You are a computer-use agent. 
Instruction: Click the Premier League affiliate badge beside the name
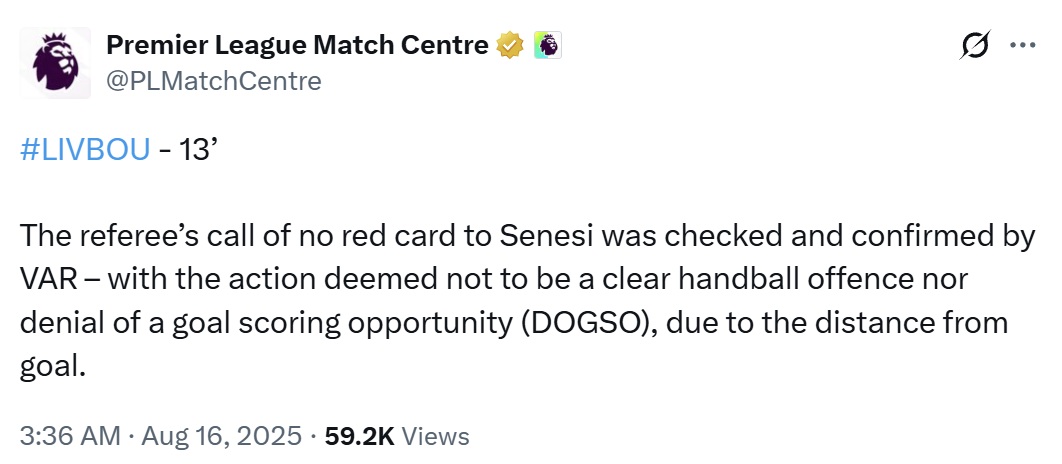coord(547,45)
